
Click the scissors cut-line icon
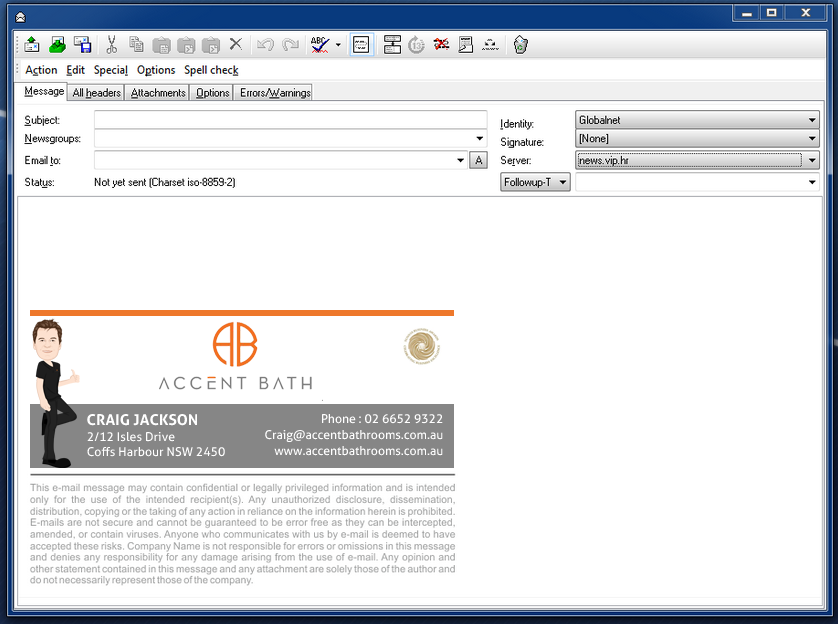[x=490, y=45]
